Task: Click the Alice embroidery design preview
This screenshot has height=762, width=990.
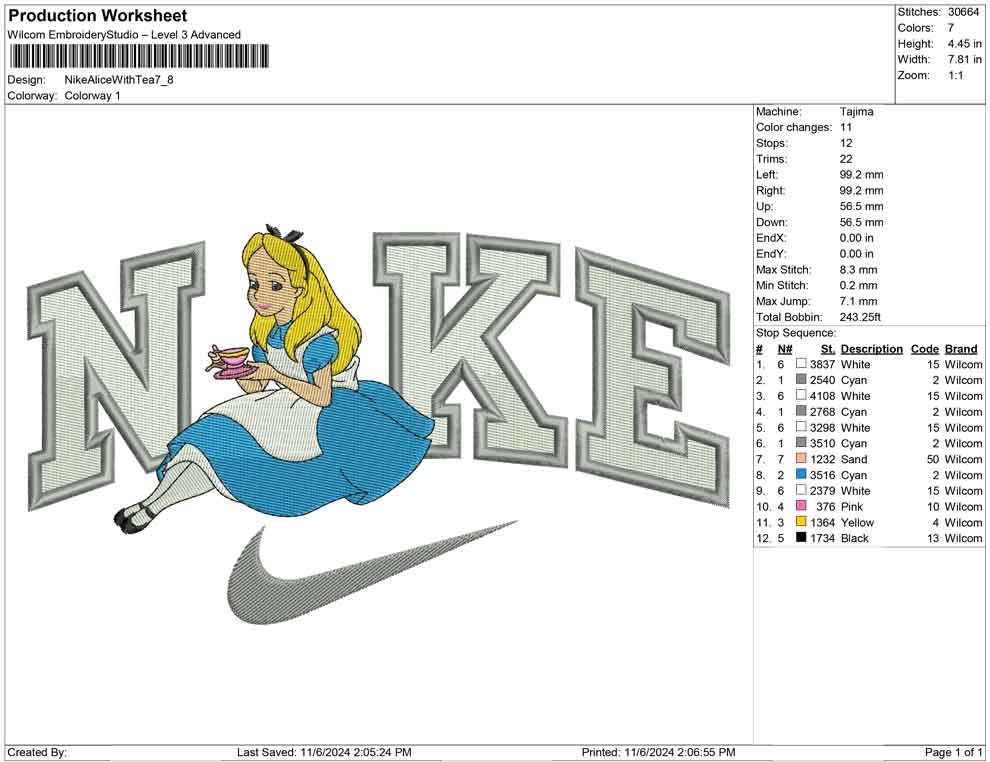Action: [379, 425]
